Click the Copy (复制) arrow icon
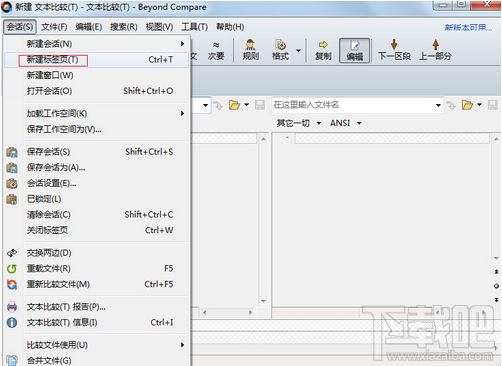502x366 pixels. click(323, 50)
